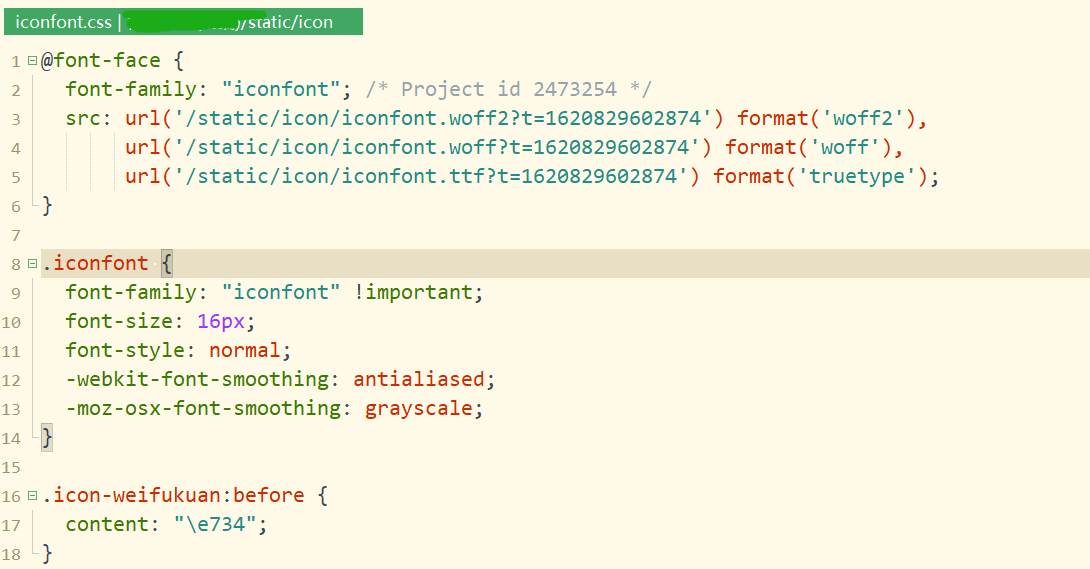
Task: Collapse the .iconfont rule fold marker
Action: (x=33, y=264)
